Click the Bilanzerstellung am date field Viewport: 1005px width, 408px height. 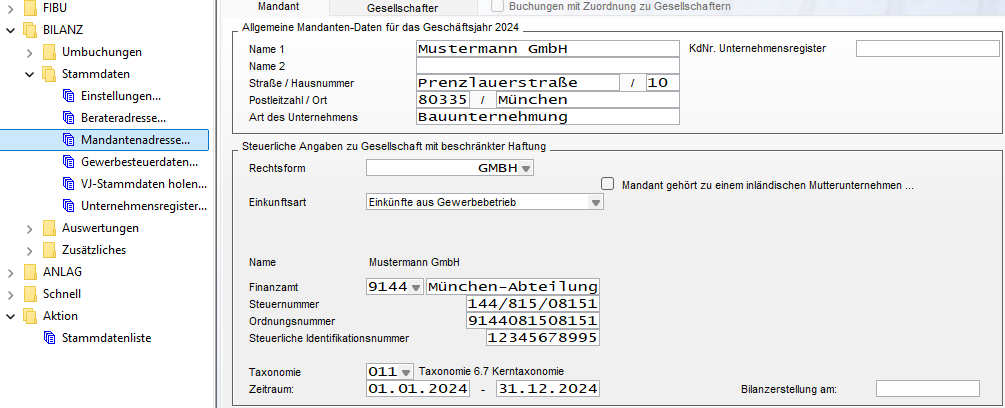point(927,389)
